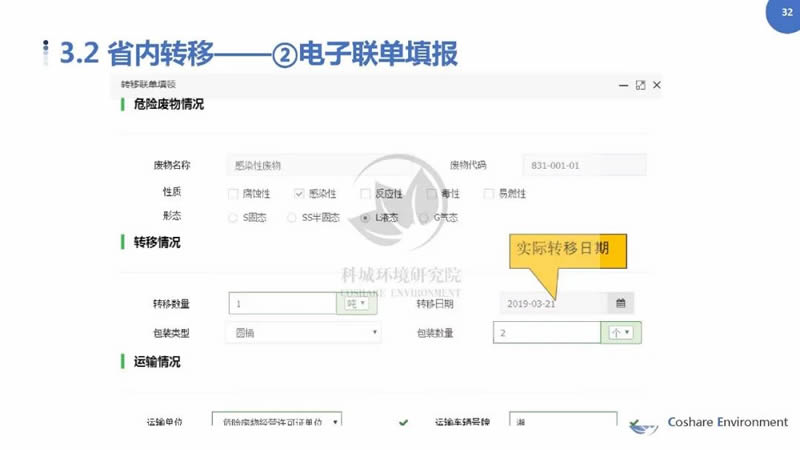Uncheck the 感染性 checkbox
Image resolution: width=800 pixels, height=450 pixels.
(299, 193)
